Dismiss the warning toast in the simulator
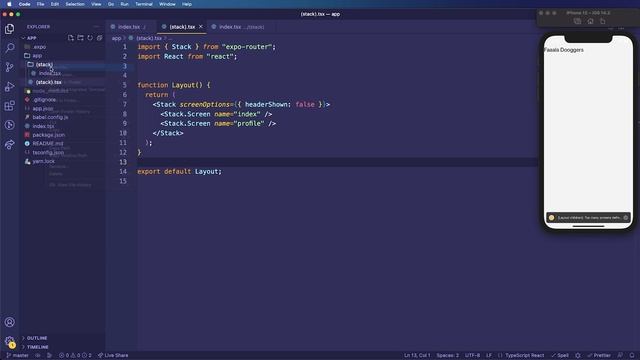Image resolution: width=640 pixels, height=360 pixels. click(626, 218)
